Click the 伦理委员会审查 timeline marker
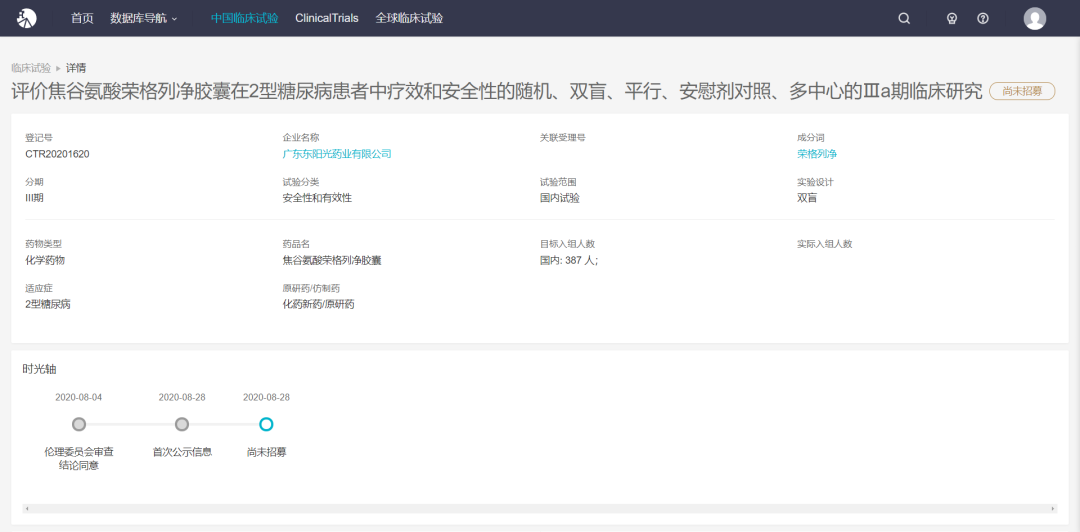1080x532 pixels. point(79,424)
